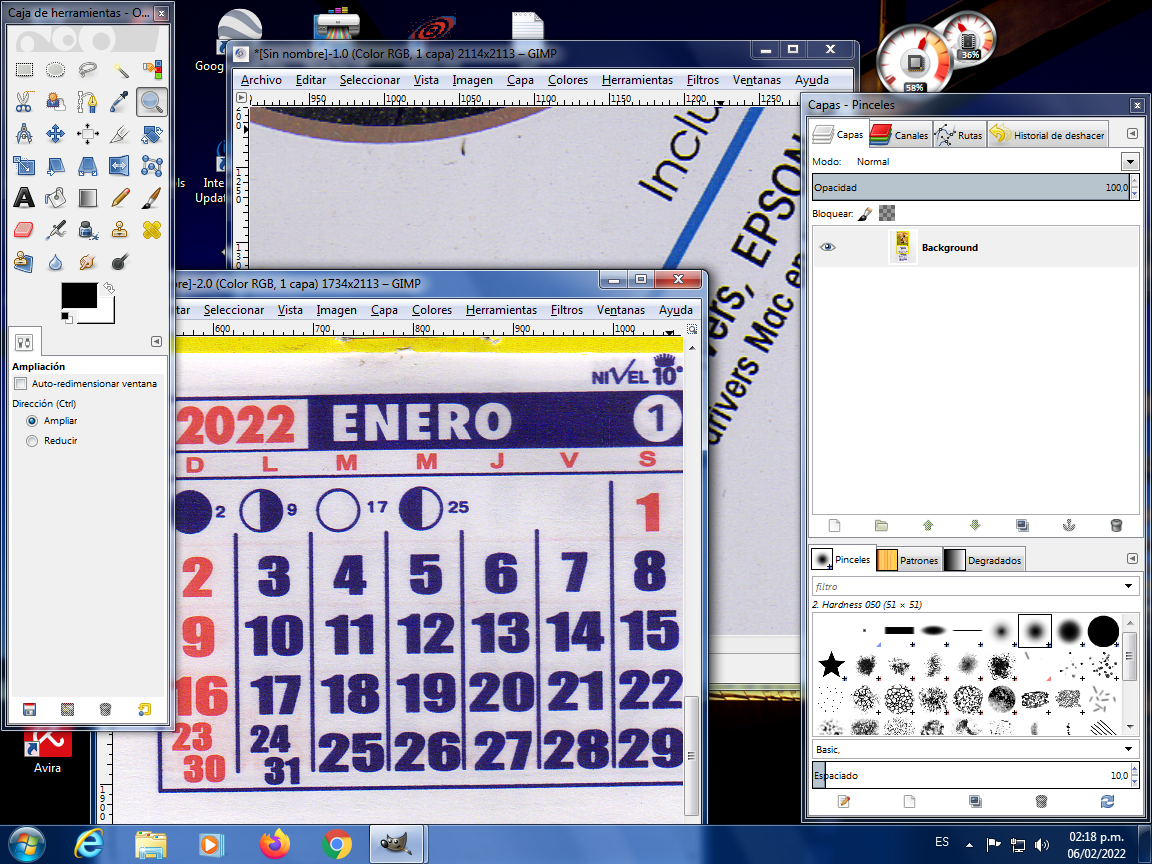Select the Rectangle Select tool
Screen dimensions: 1152x864
(x=24, y=70)
